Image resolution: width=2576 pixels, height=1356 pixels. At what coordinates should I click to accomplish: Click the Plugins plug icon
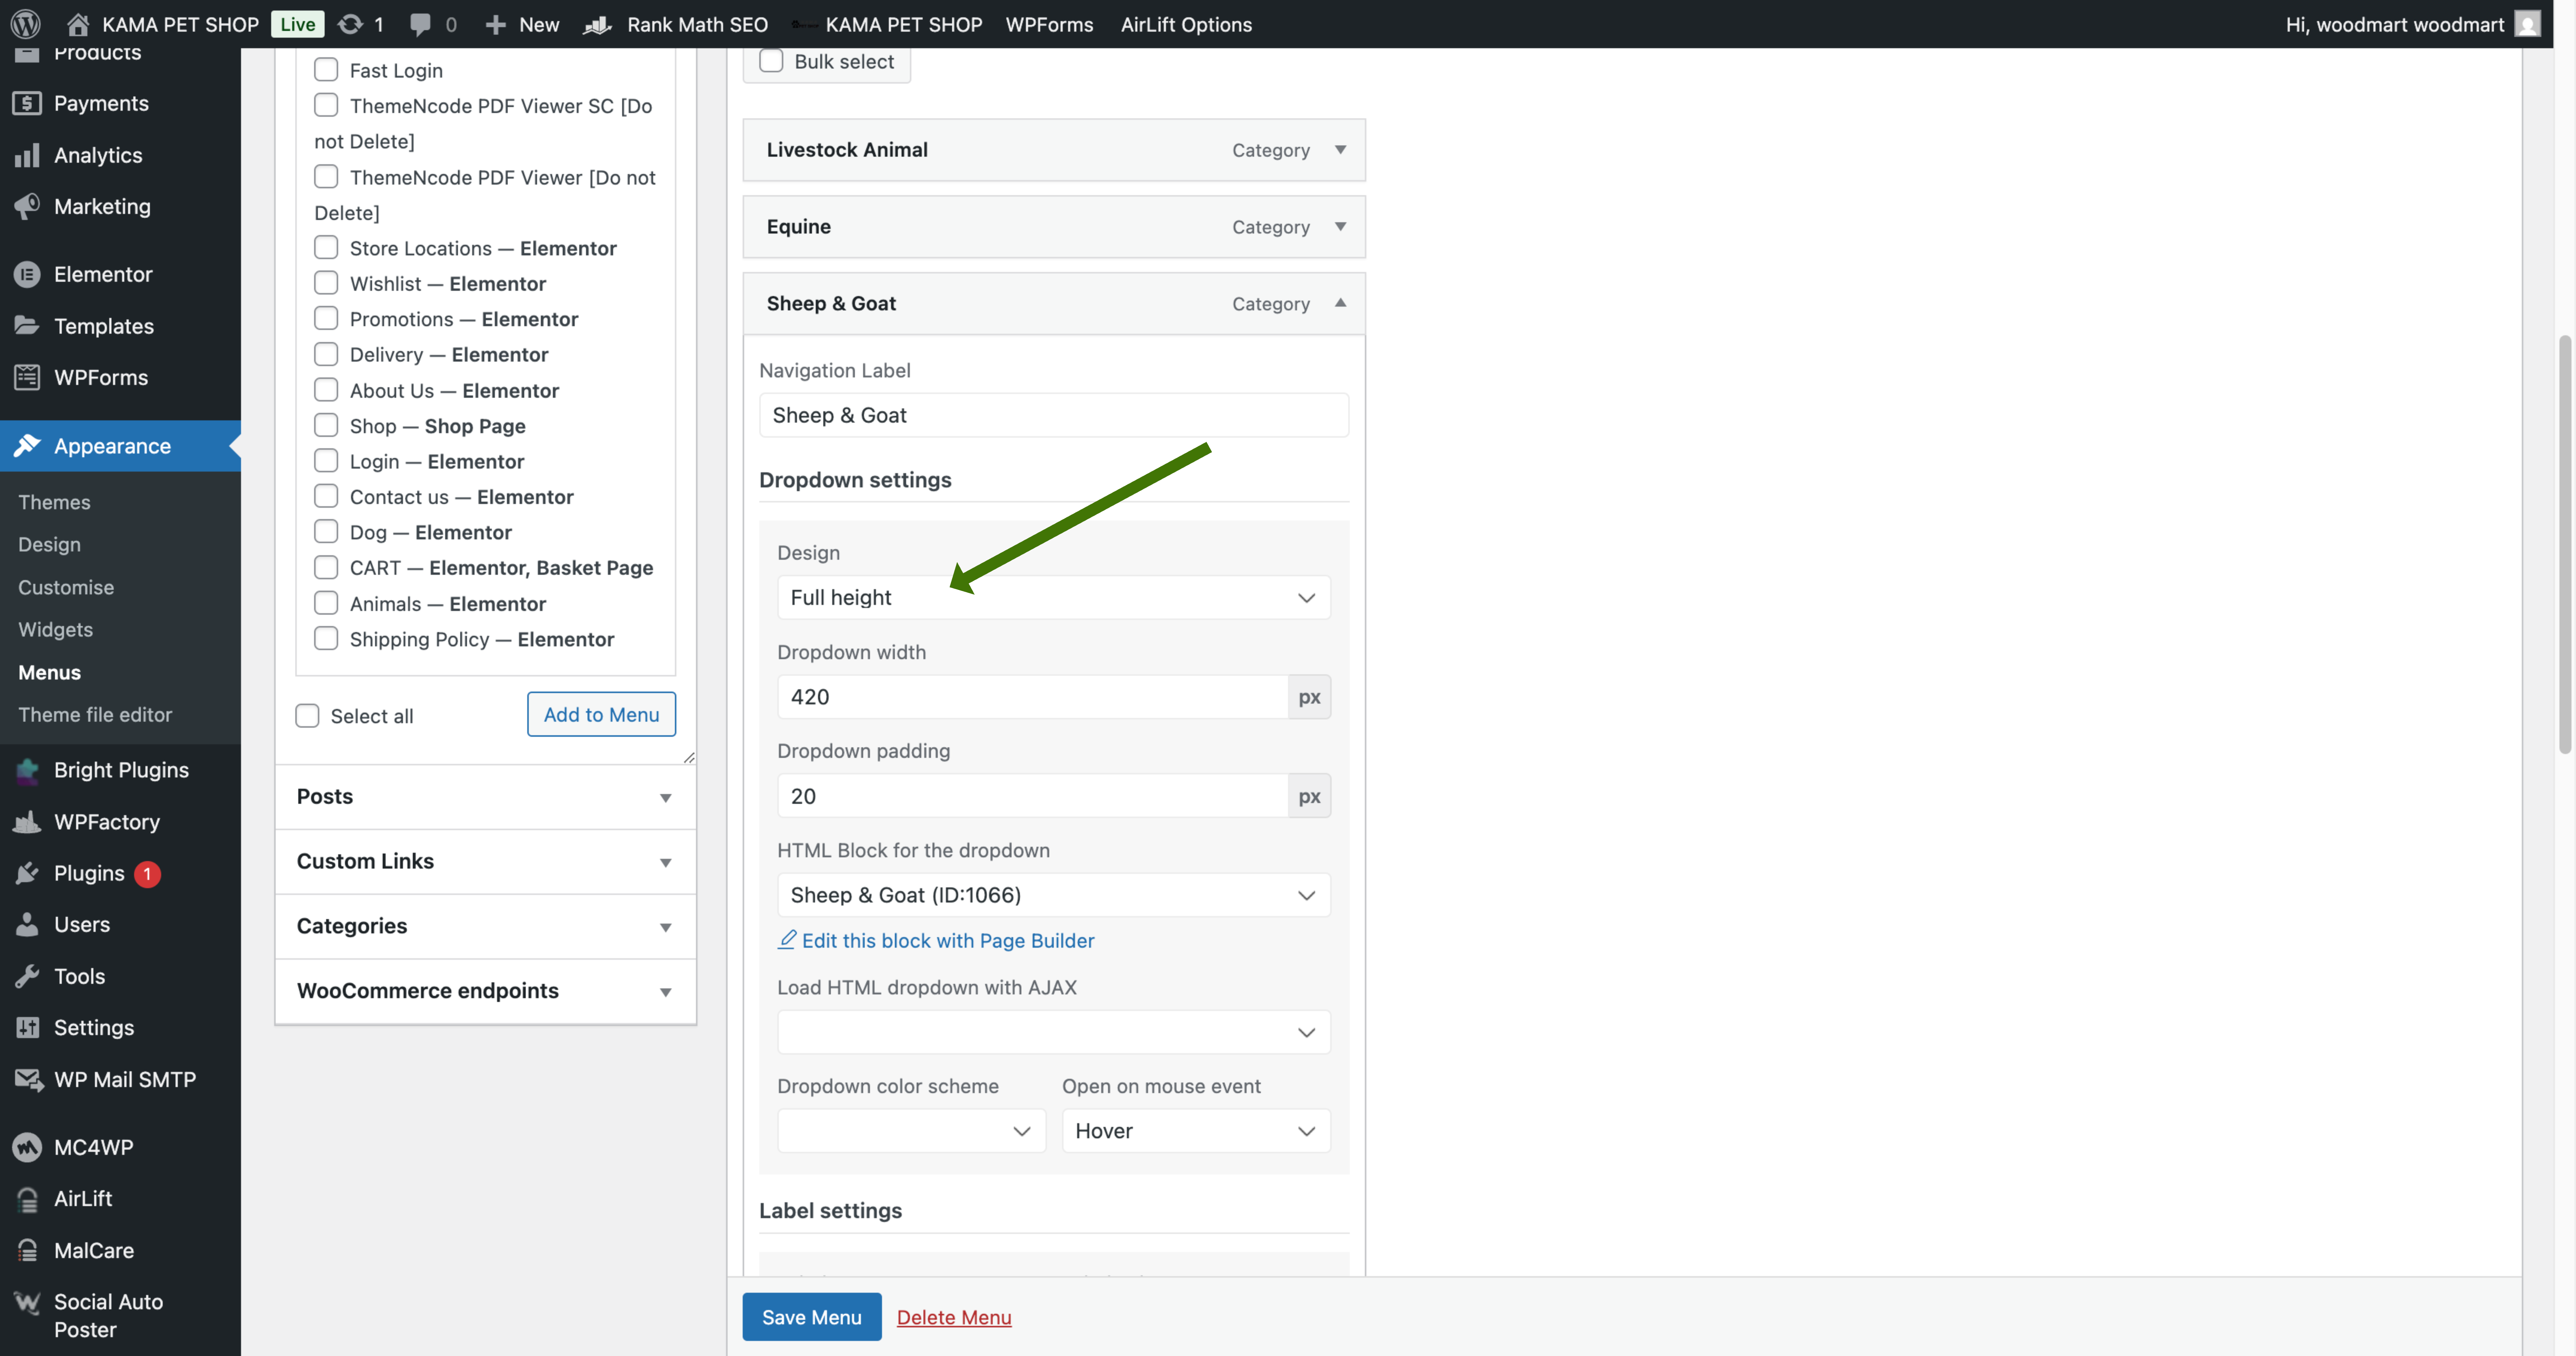27,873
